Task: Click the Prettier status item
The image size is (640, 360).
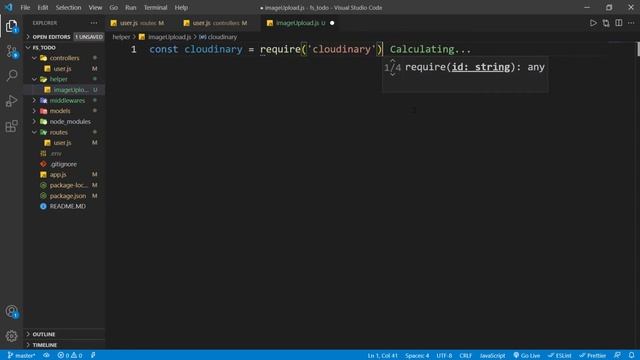Action: pos(592,356)
